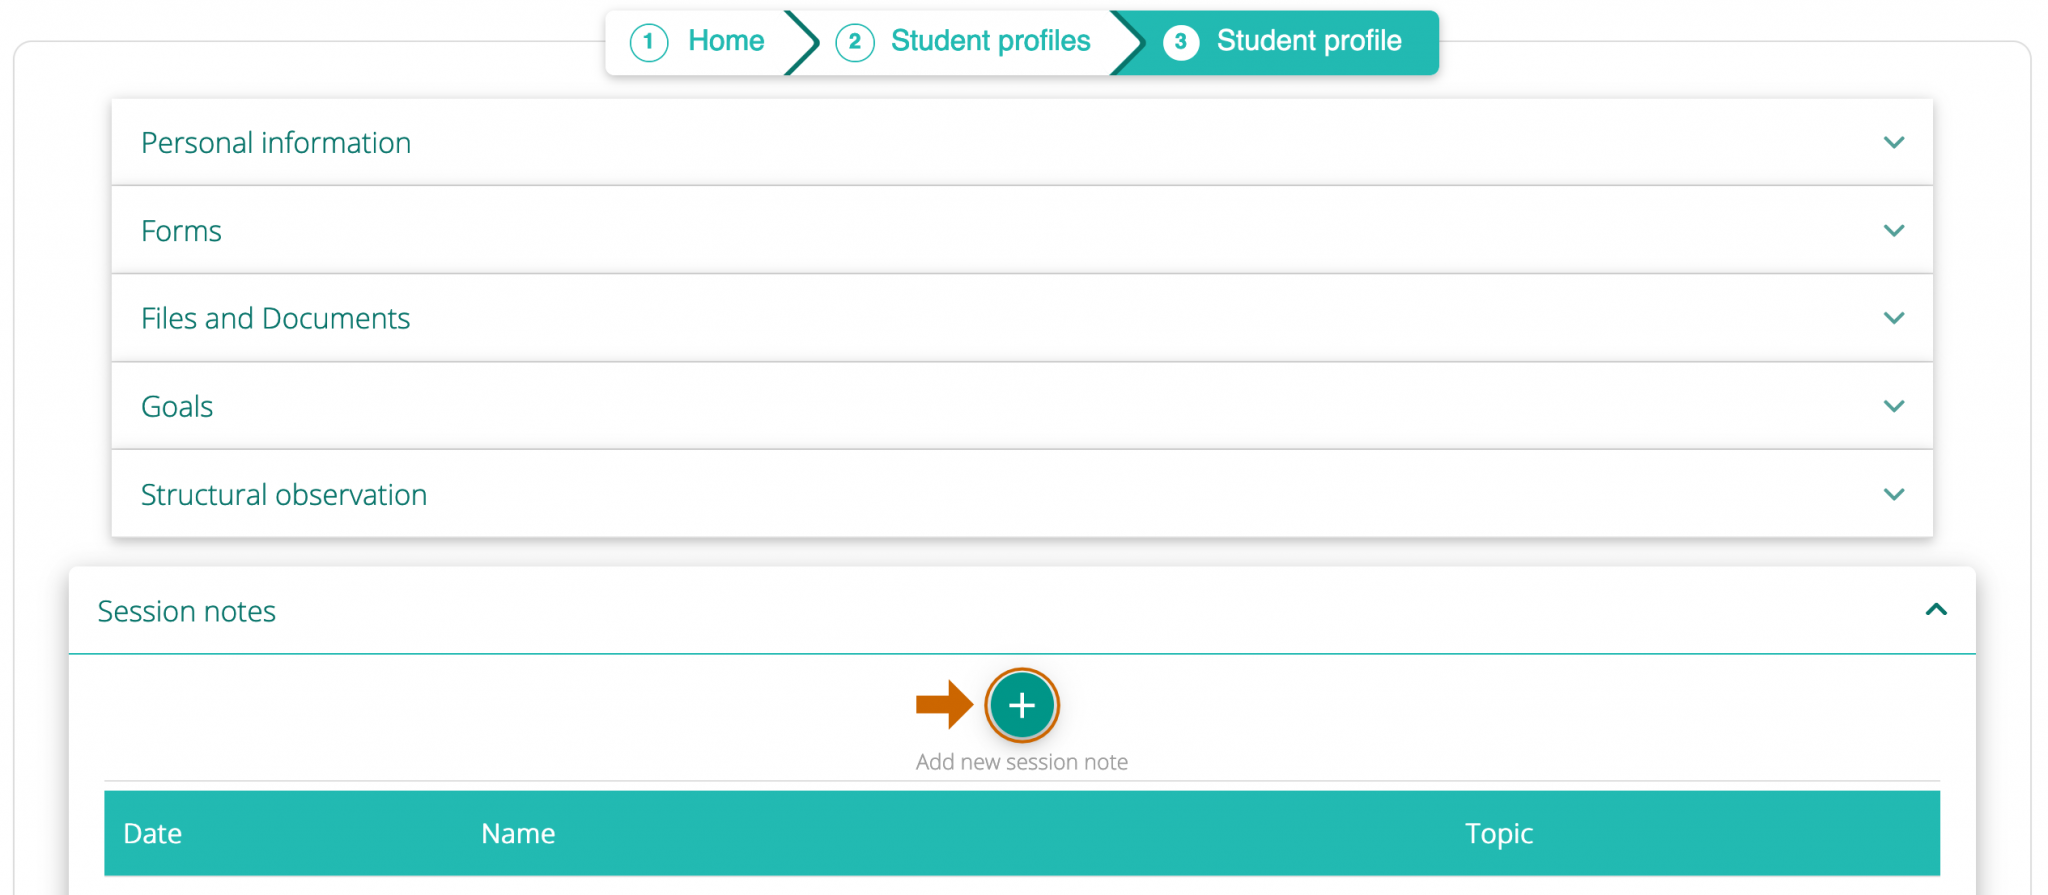The height and width of the screenshot is (895, 2048).
Task: Click the Add new session note plus icon
Action: coord(1022,705)
